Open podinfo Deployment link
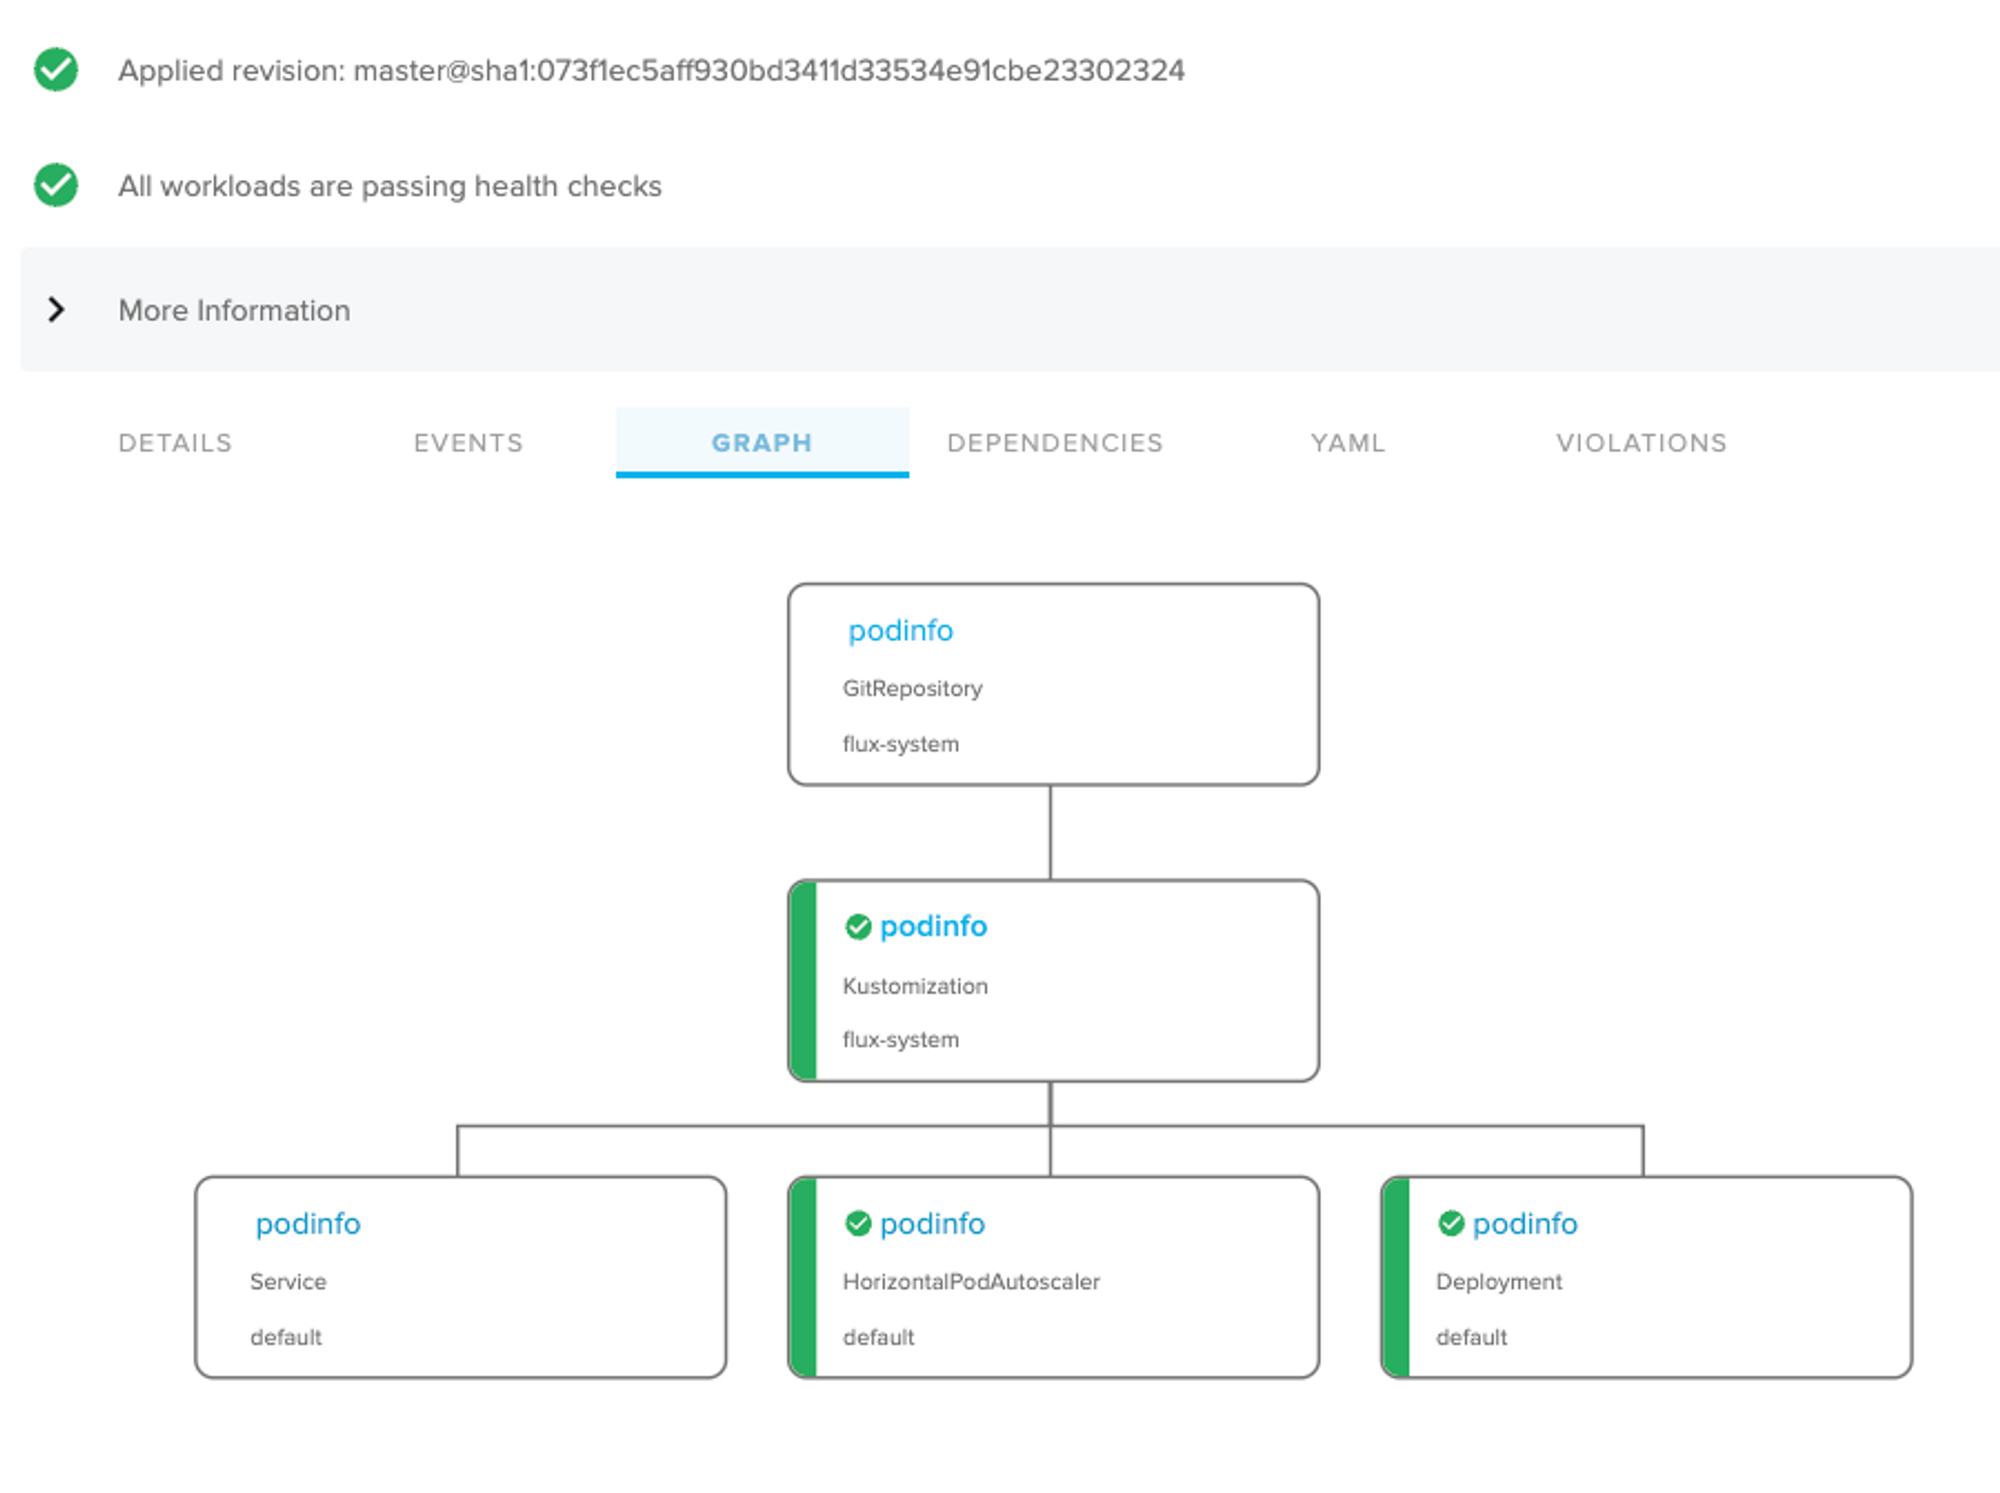The image size is (2000, 1493). [x=1525, y=1224]
